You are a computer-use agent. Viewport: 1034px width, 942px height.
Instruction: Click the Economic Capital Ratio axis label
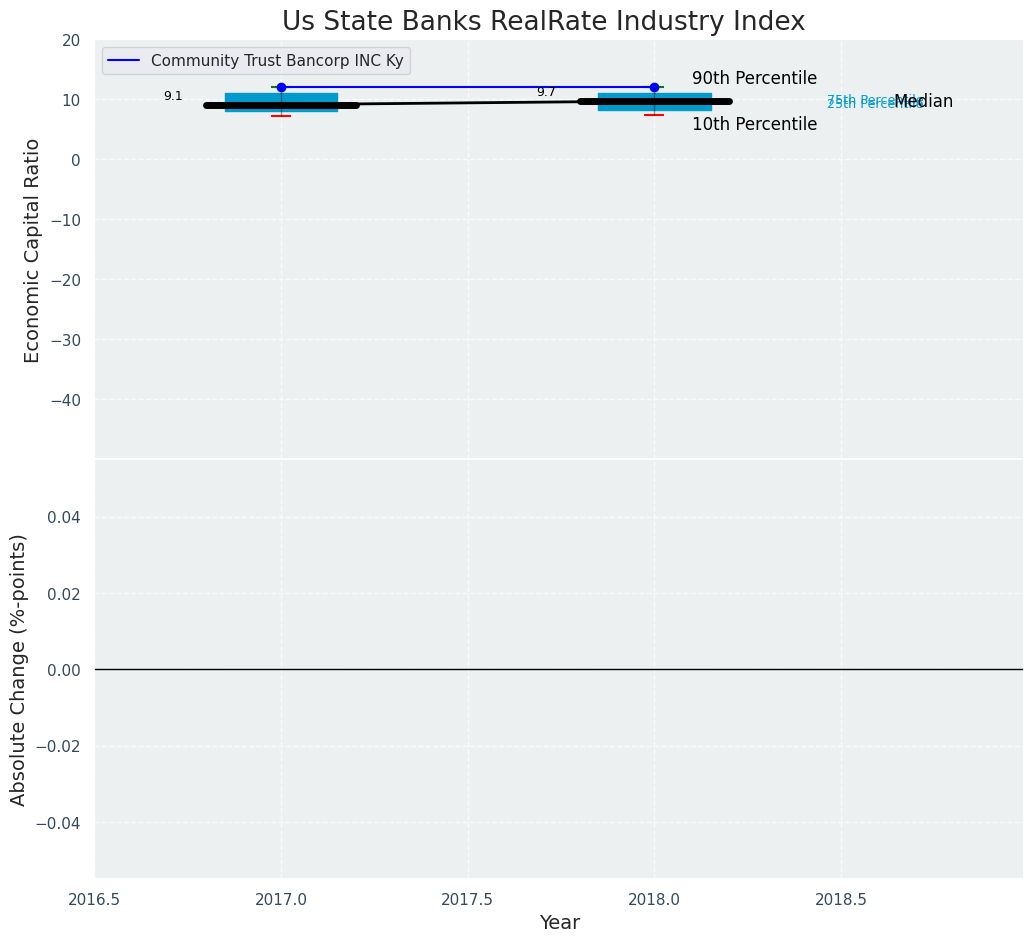pos(33,250)
